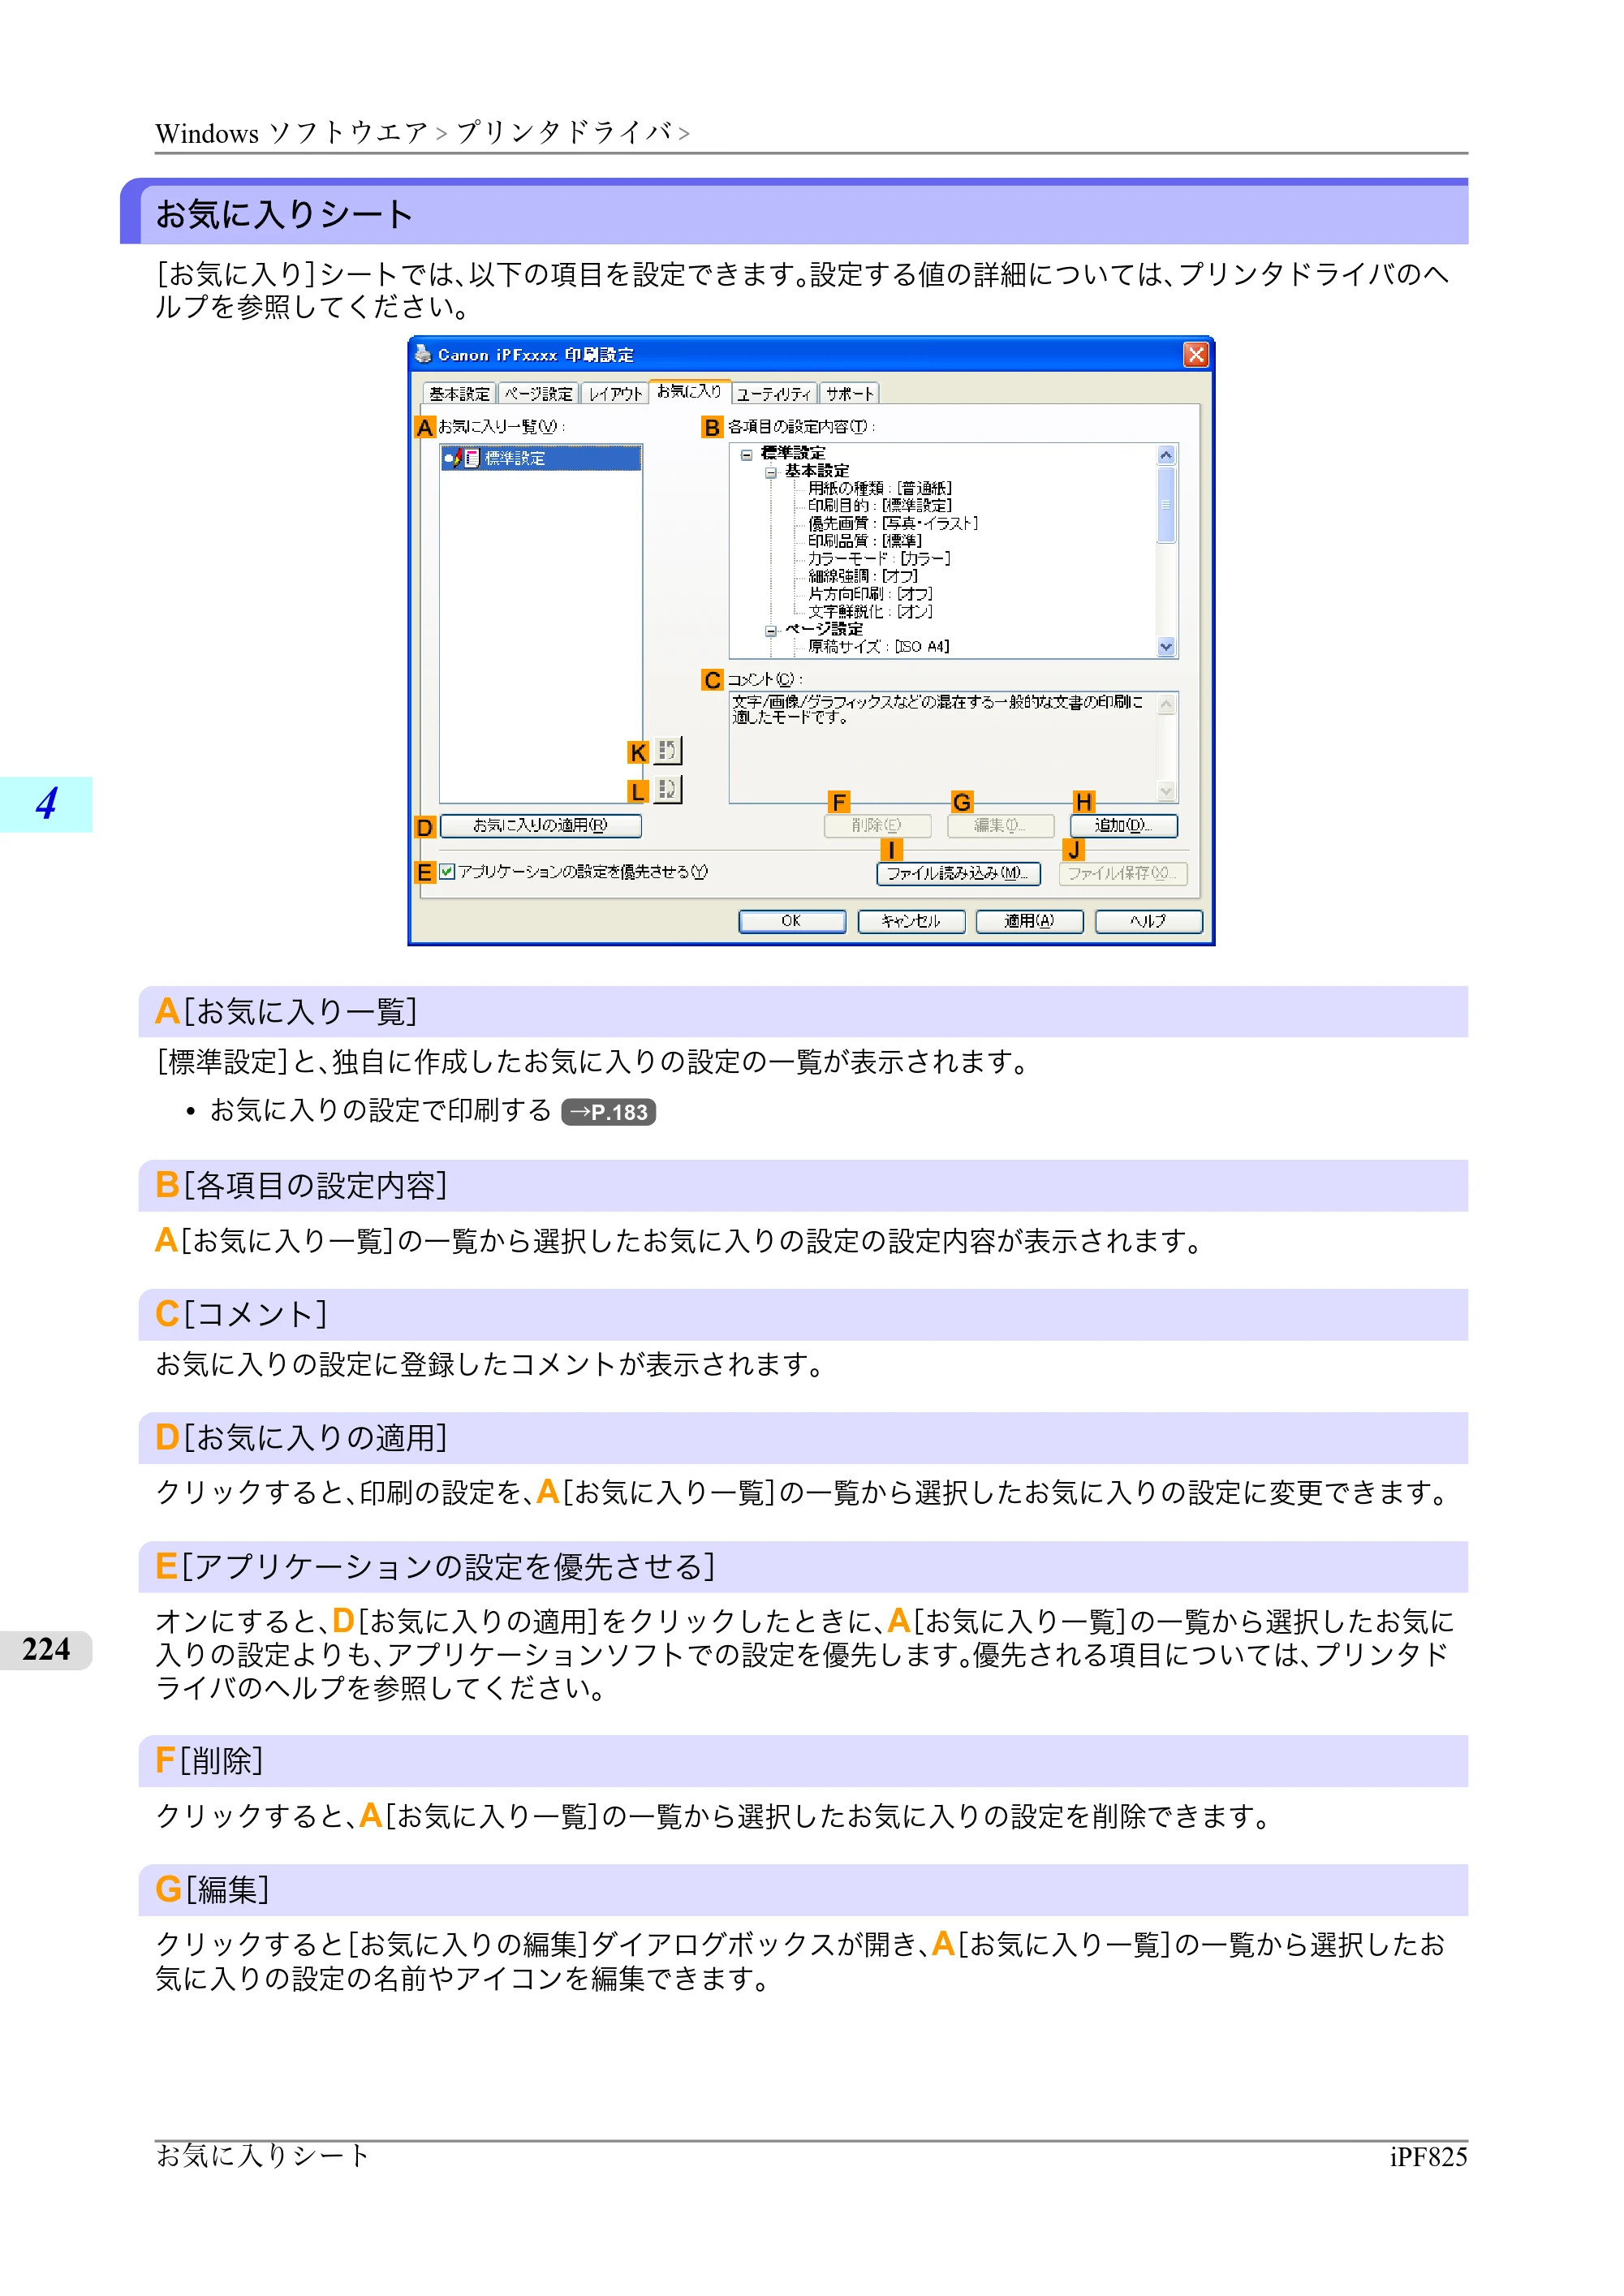Click the printer icon in the dialog title bar
Image resolution: width=1624 pixels, height=2296 pixels.
pyautogui.click(x=424, y=354)
